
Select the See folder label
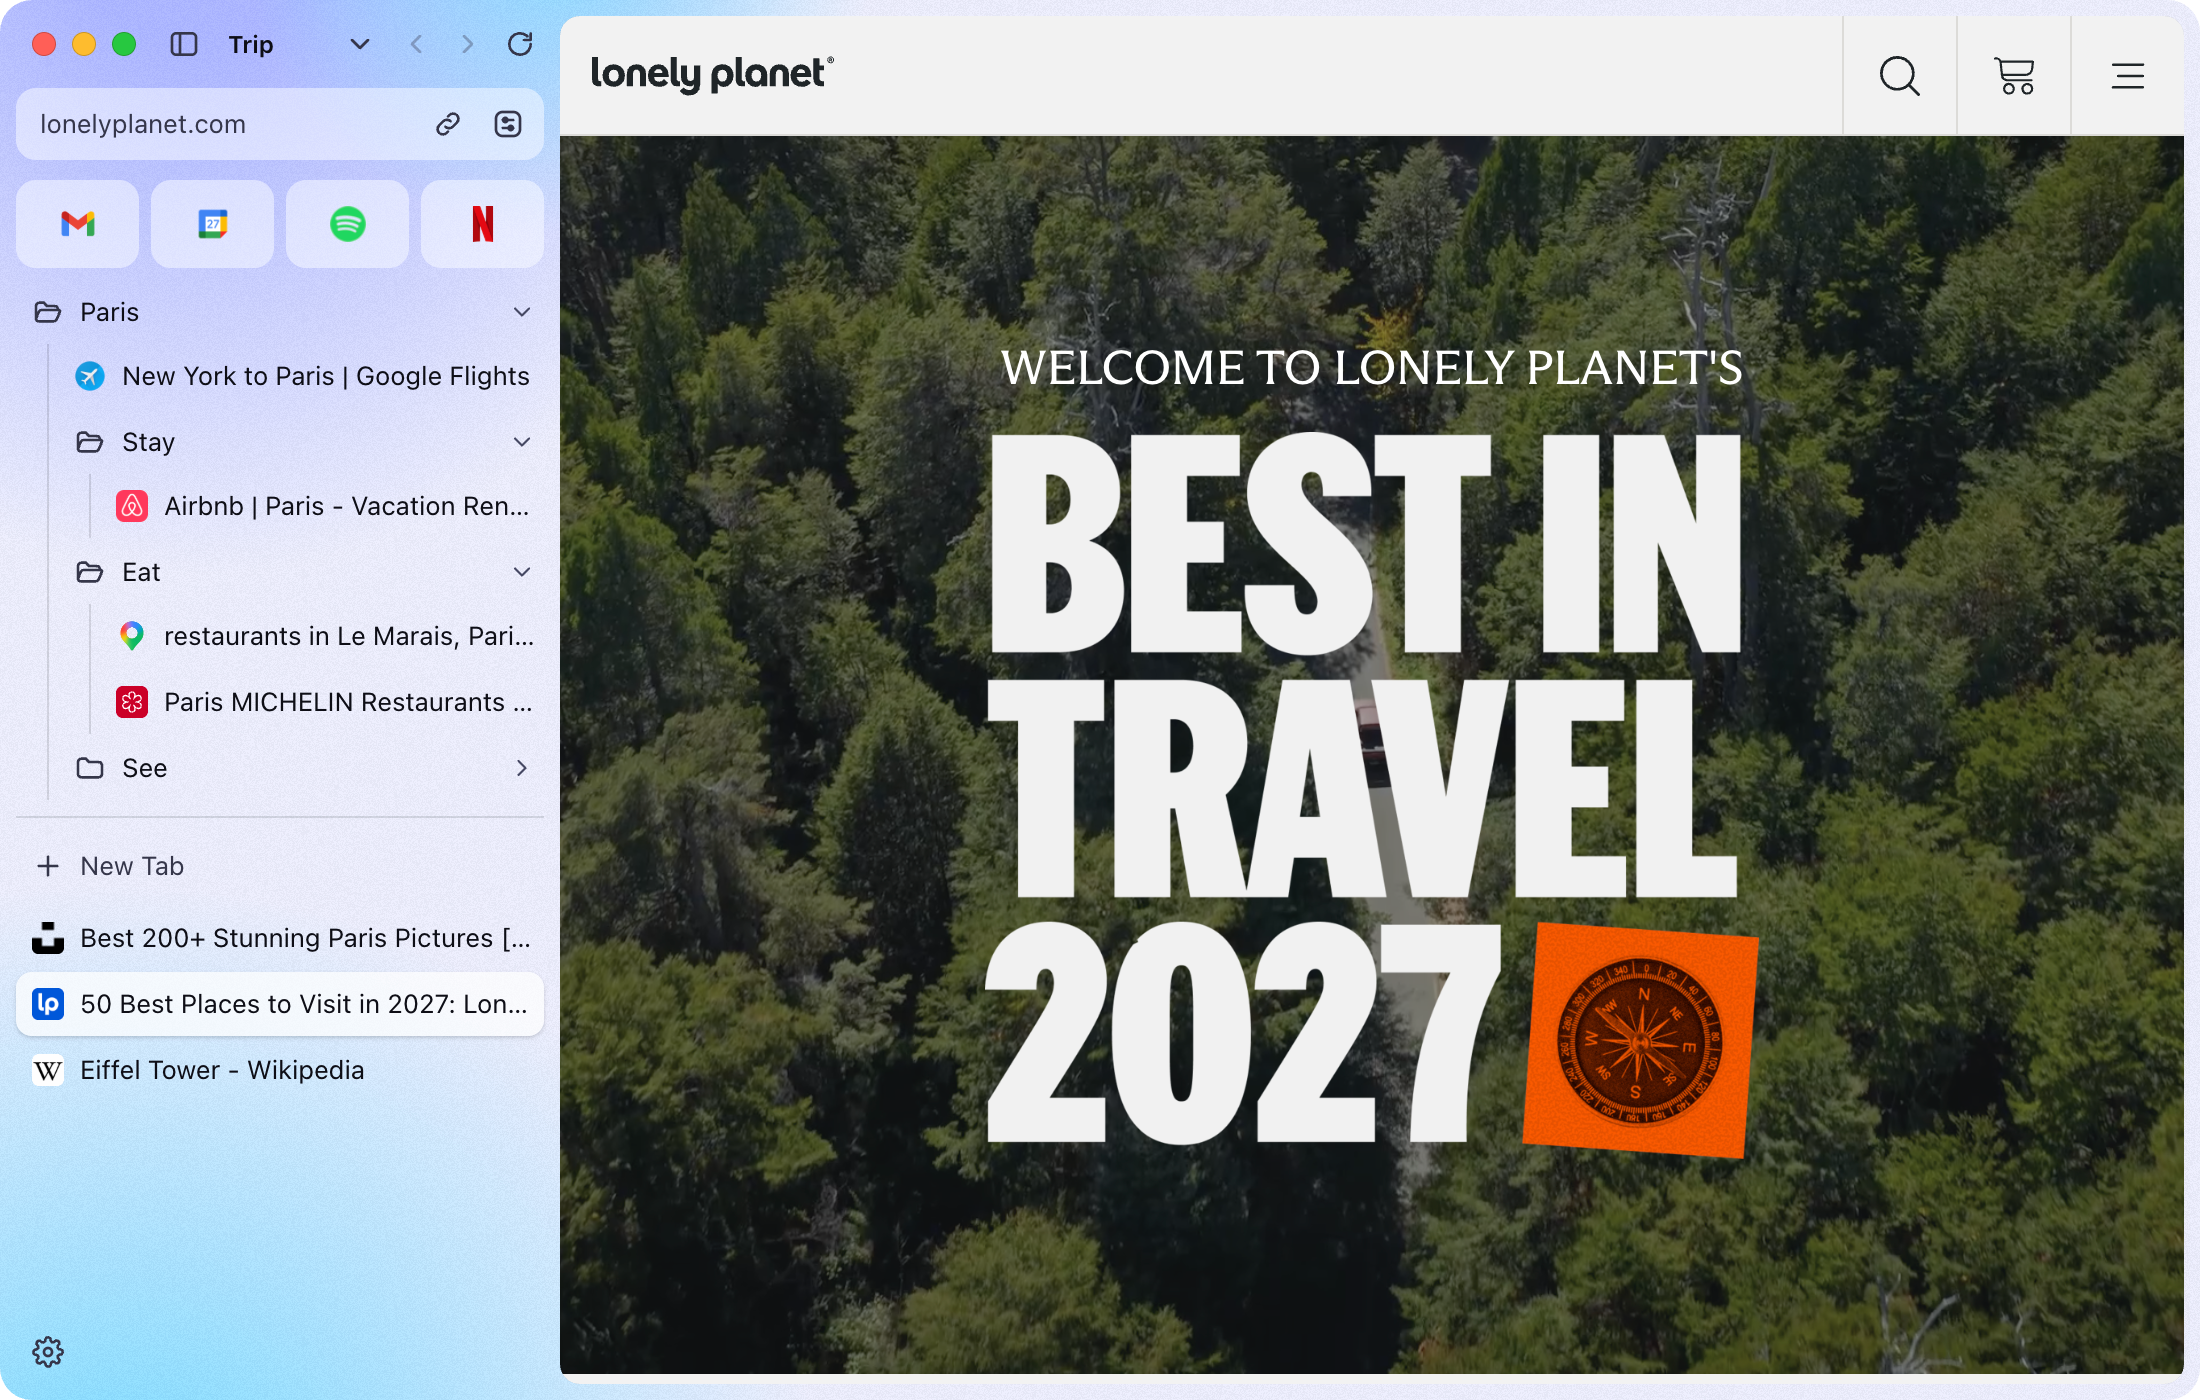(x=145, y=768)
